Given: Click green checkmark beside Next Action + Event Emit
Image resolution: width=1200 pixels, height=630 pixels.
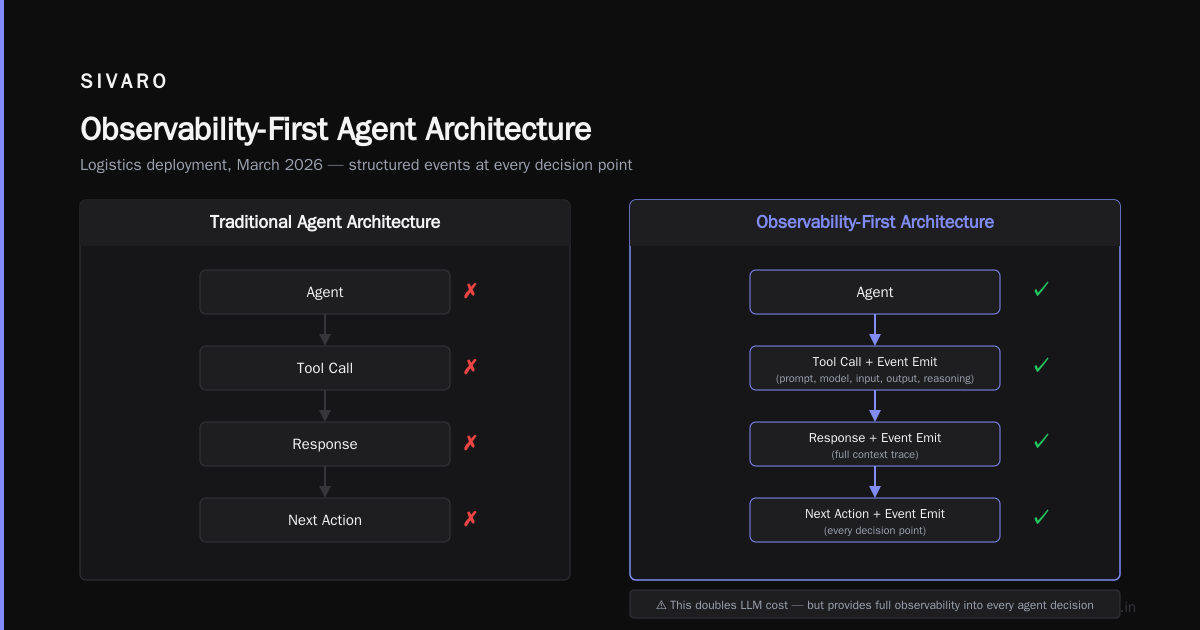Looking at the screenshot, I should pos(1040,518).
